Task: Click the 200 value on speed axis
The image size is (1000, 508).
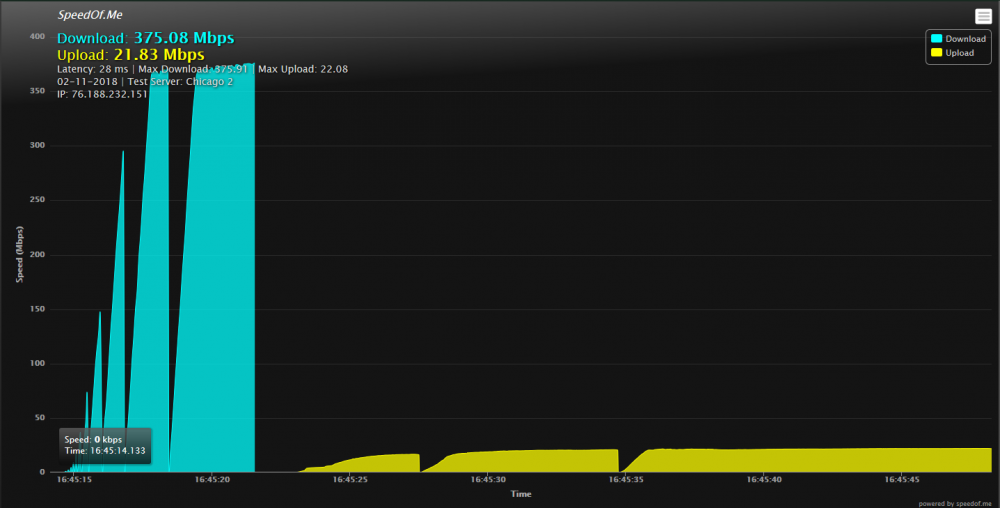Action: (x=37, y=254)
